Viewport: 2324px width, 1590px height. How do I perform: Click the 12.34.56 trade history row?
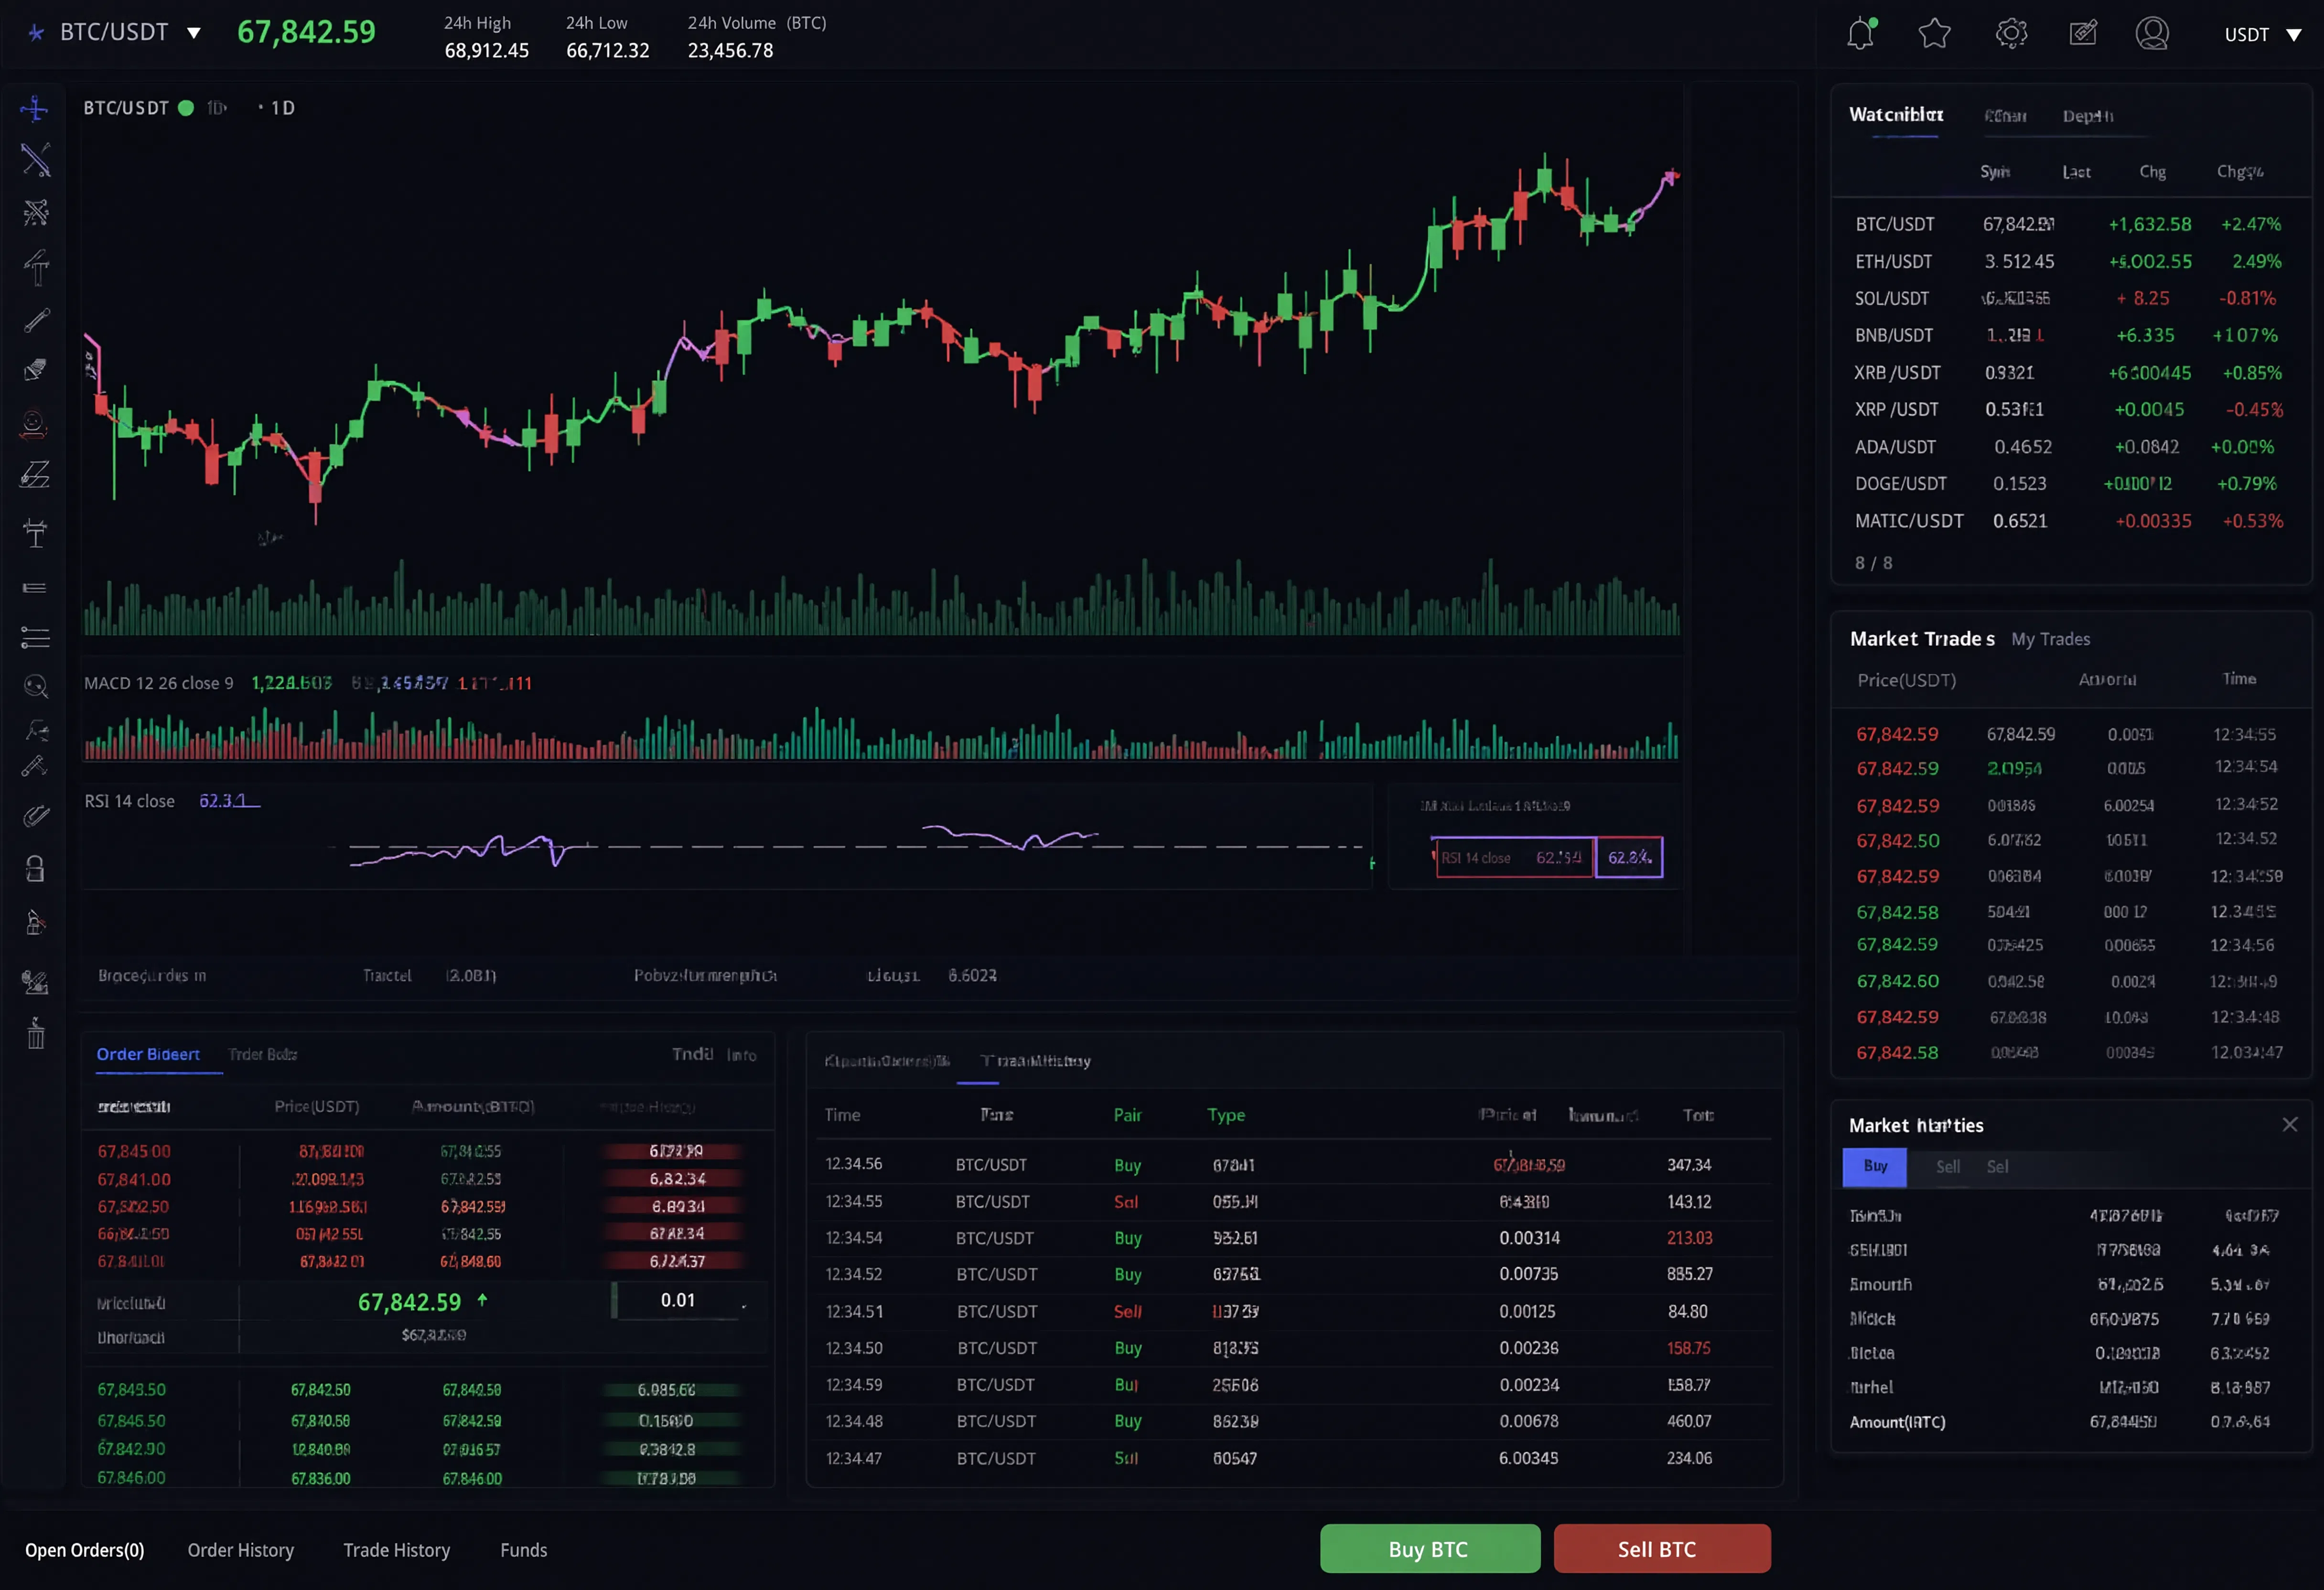pyautogui.click(x=1294, y=1165)
